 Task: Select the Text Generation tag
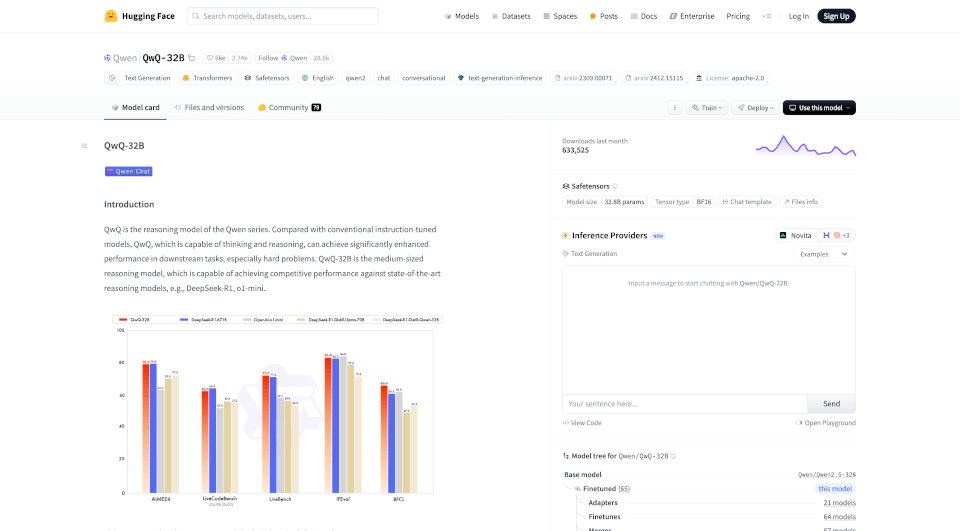tap(141, 78)
